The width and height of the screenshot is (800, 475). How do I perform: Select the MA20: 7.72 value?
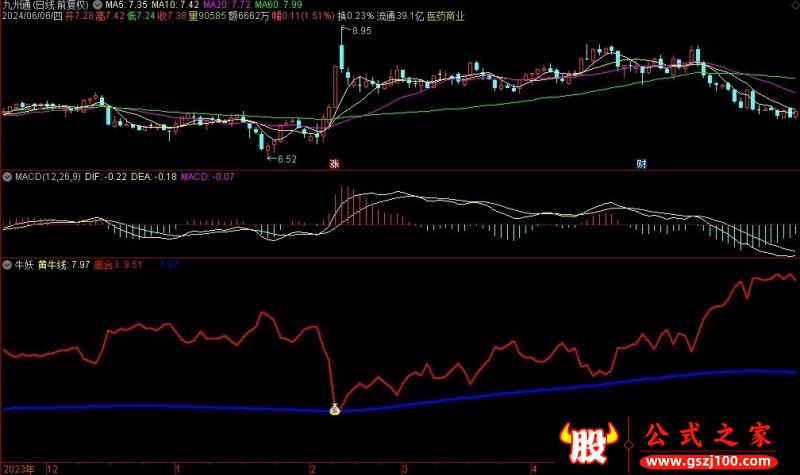pos(227,5)
